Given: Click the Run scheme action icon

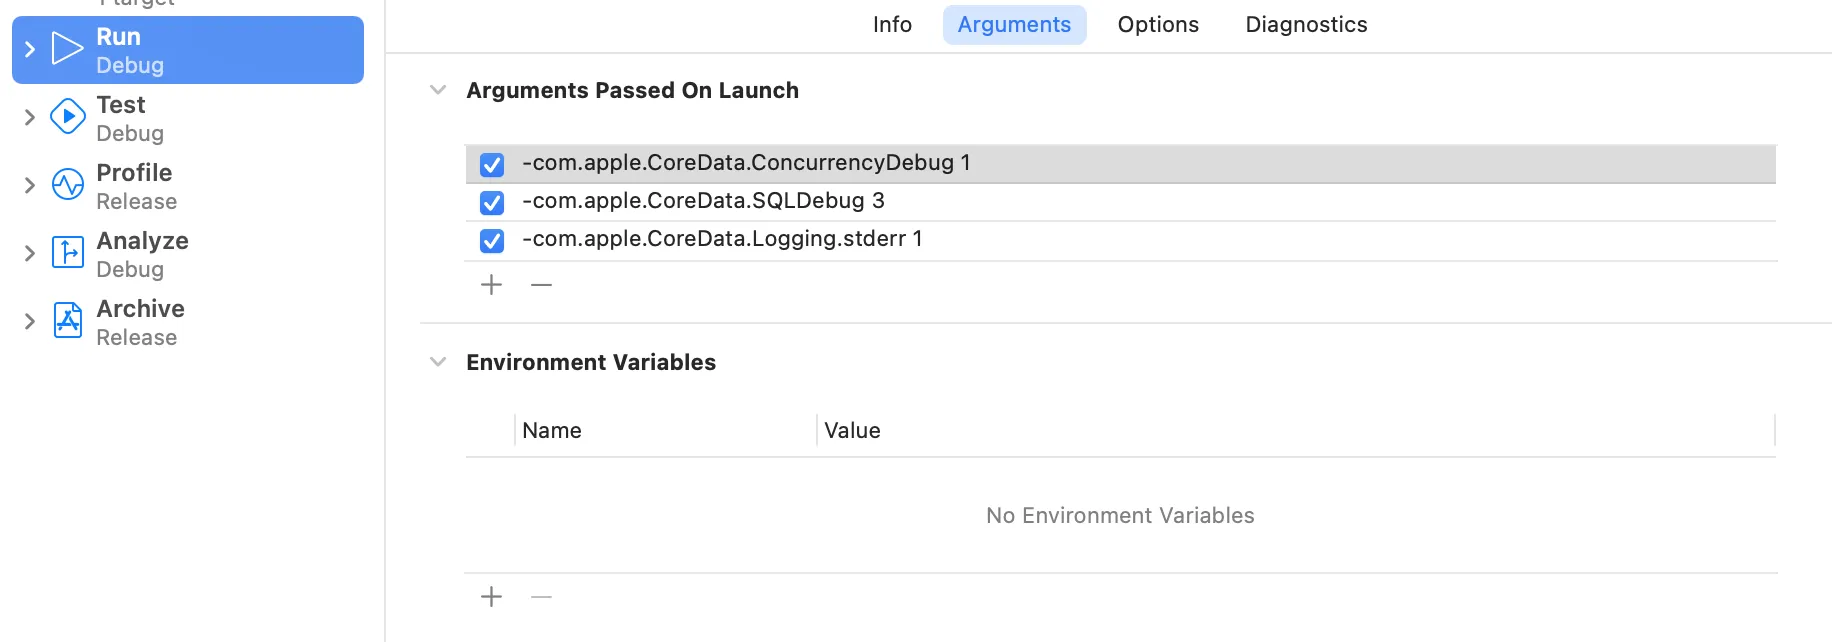Looking at the screenshot, I should click(x=67, y=48).
